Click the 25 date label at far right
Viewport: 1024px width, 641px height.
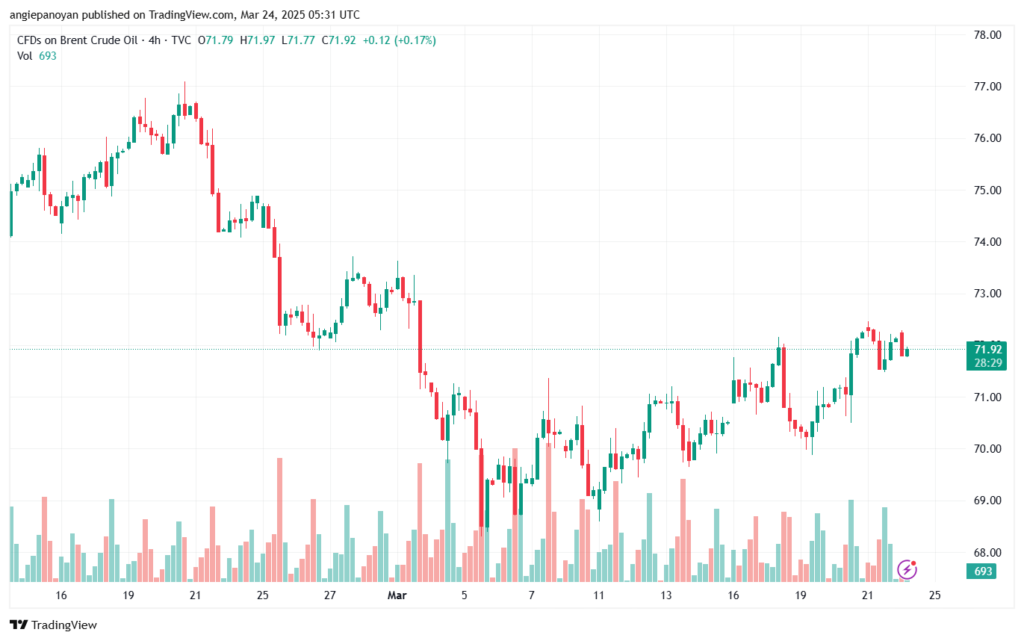click(x=935, y=595)
